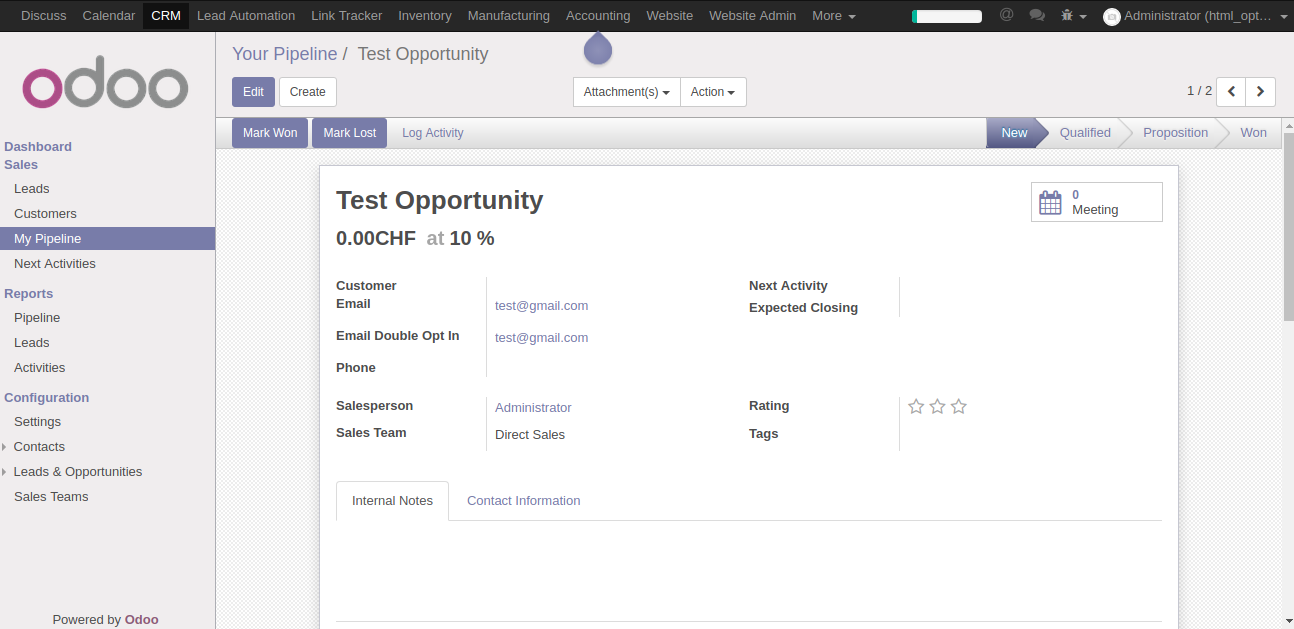Open the Inventory menu

coord(425,16)
